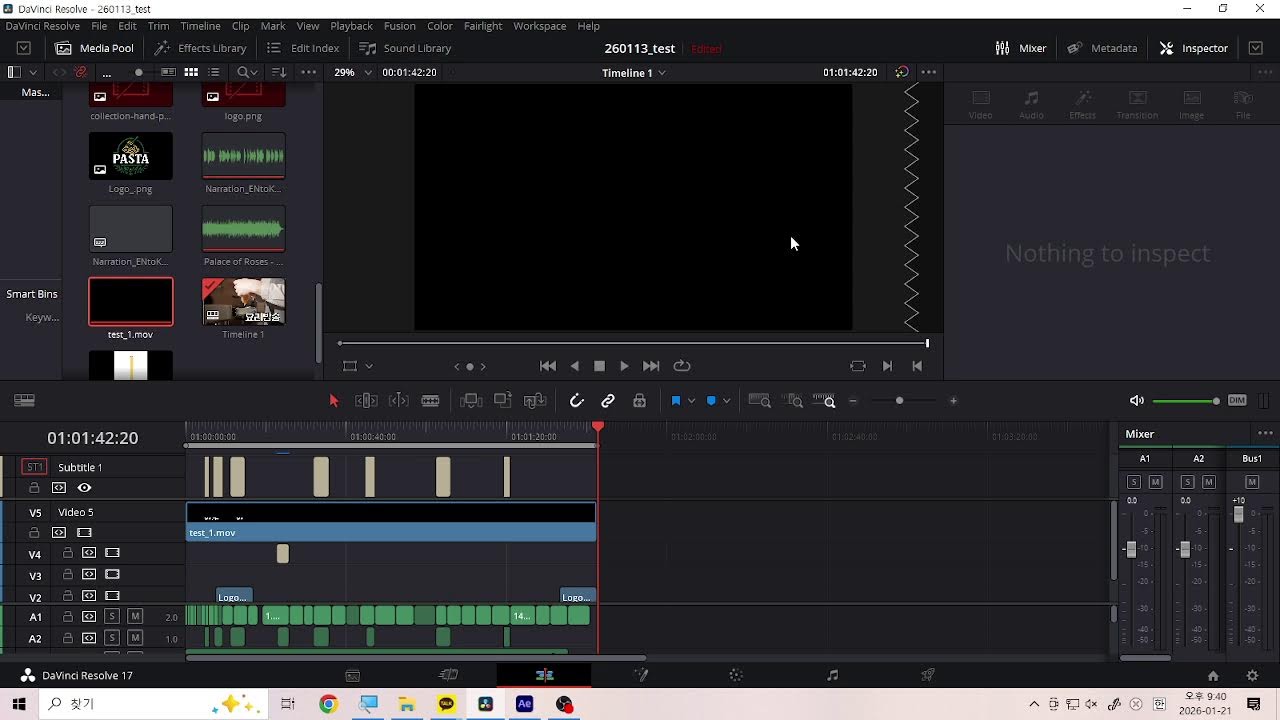1280x720 pixels.
Task: Open the flag color dropdown arrow
Action: point(691,401)
